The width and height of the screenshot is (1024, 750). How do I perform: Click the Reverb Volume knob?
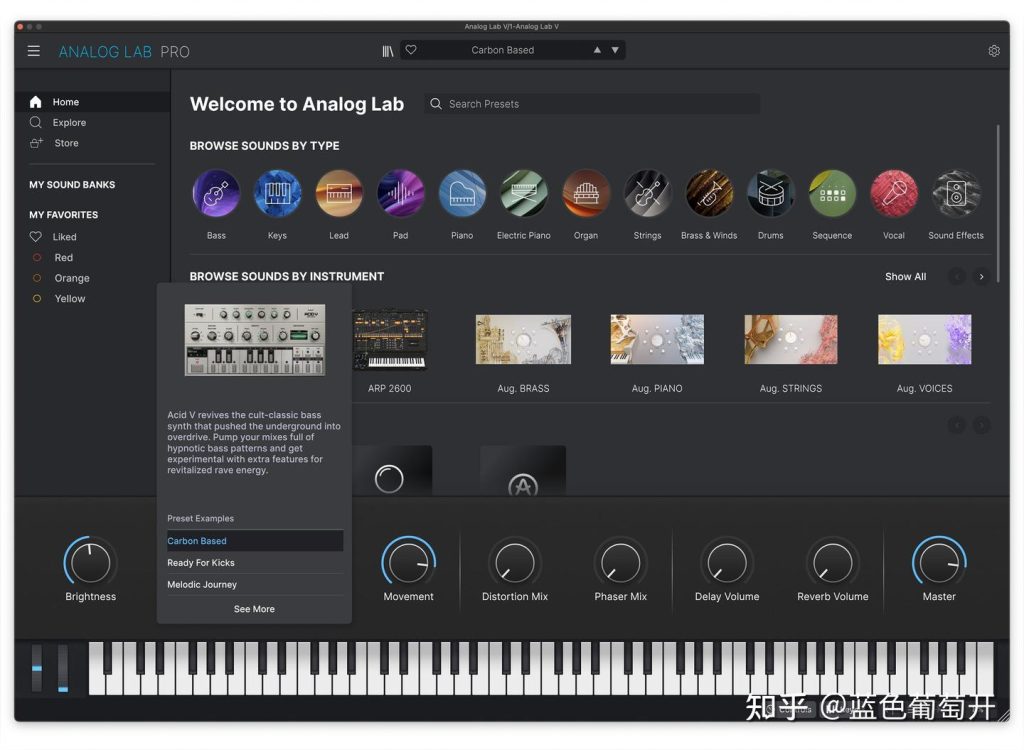point(833,562)
